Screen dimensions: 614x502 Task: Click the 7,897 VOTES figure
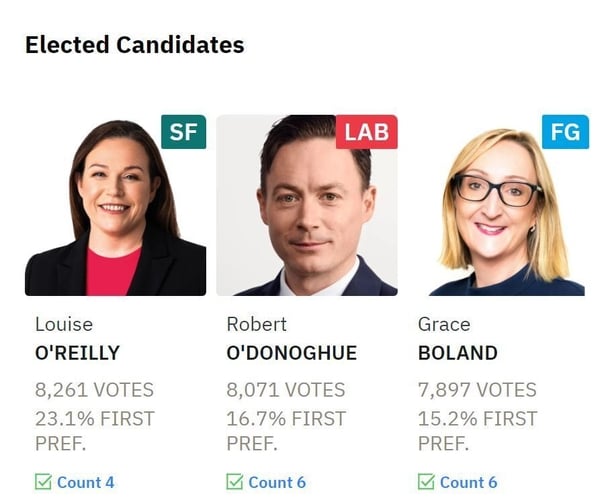point(477,390)
